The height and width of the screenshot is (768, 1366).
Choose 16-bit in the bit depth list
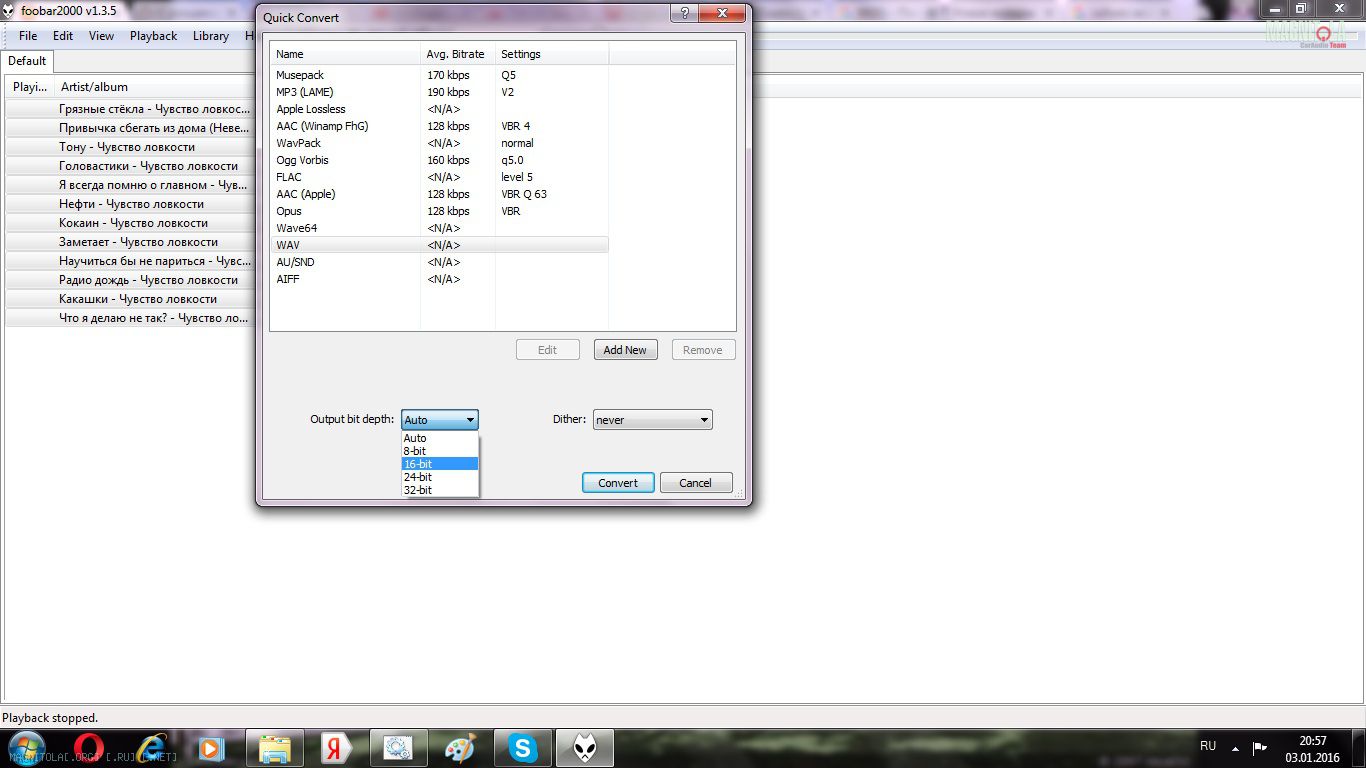pos(439,464)
